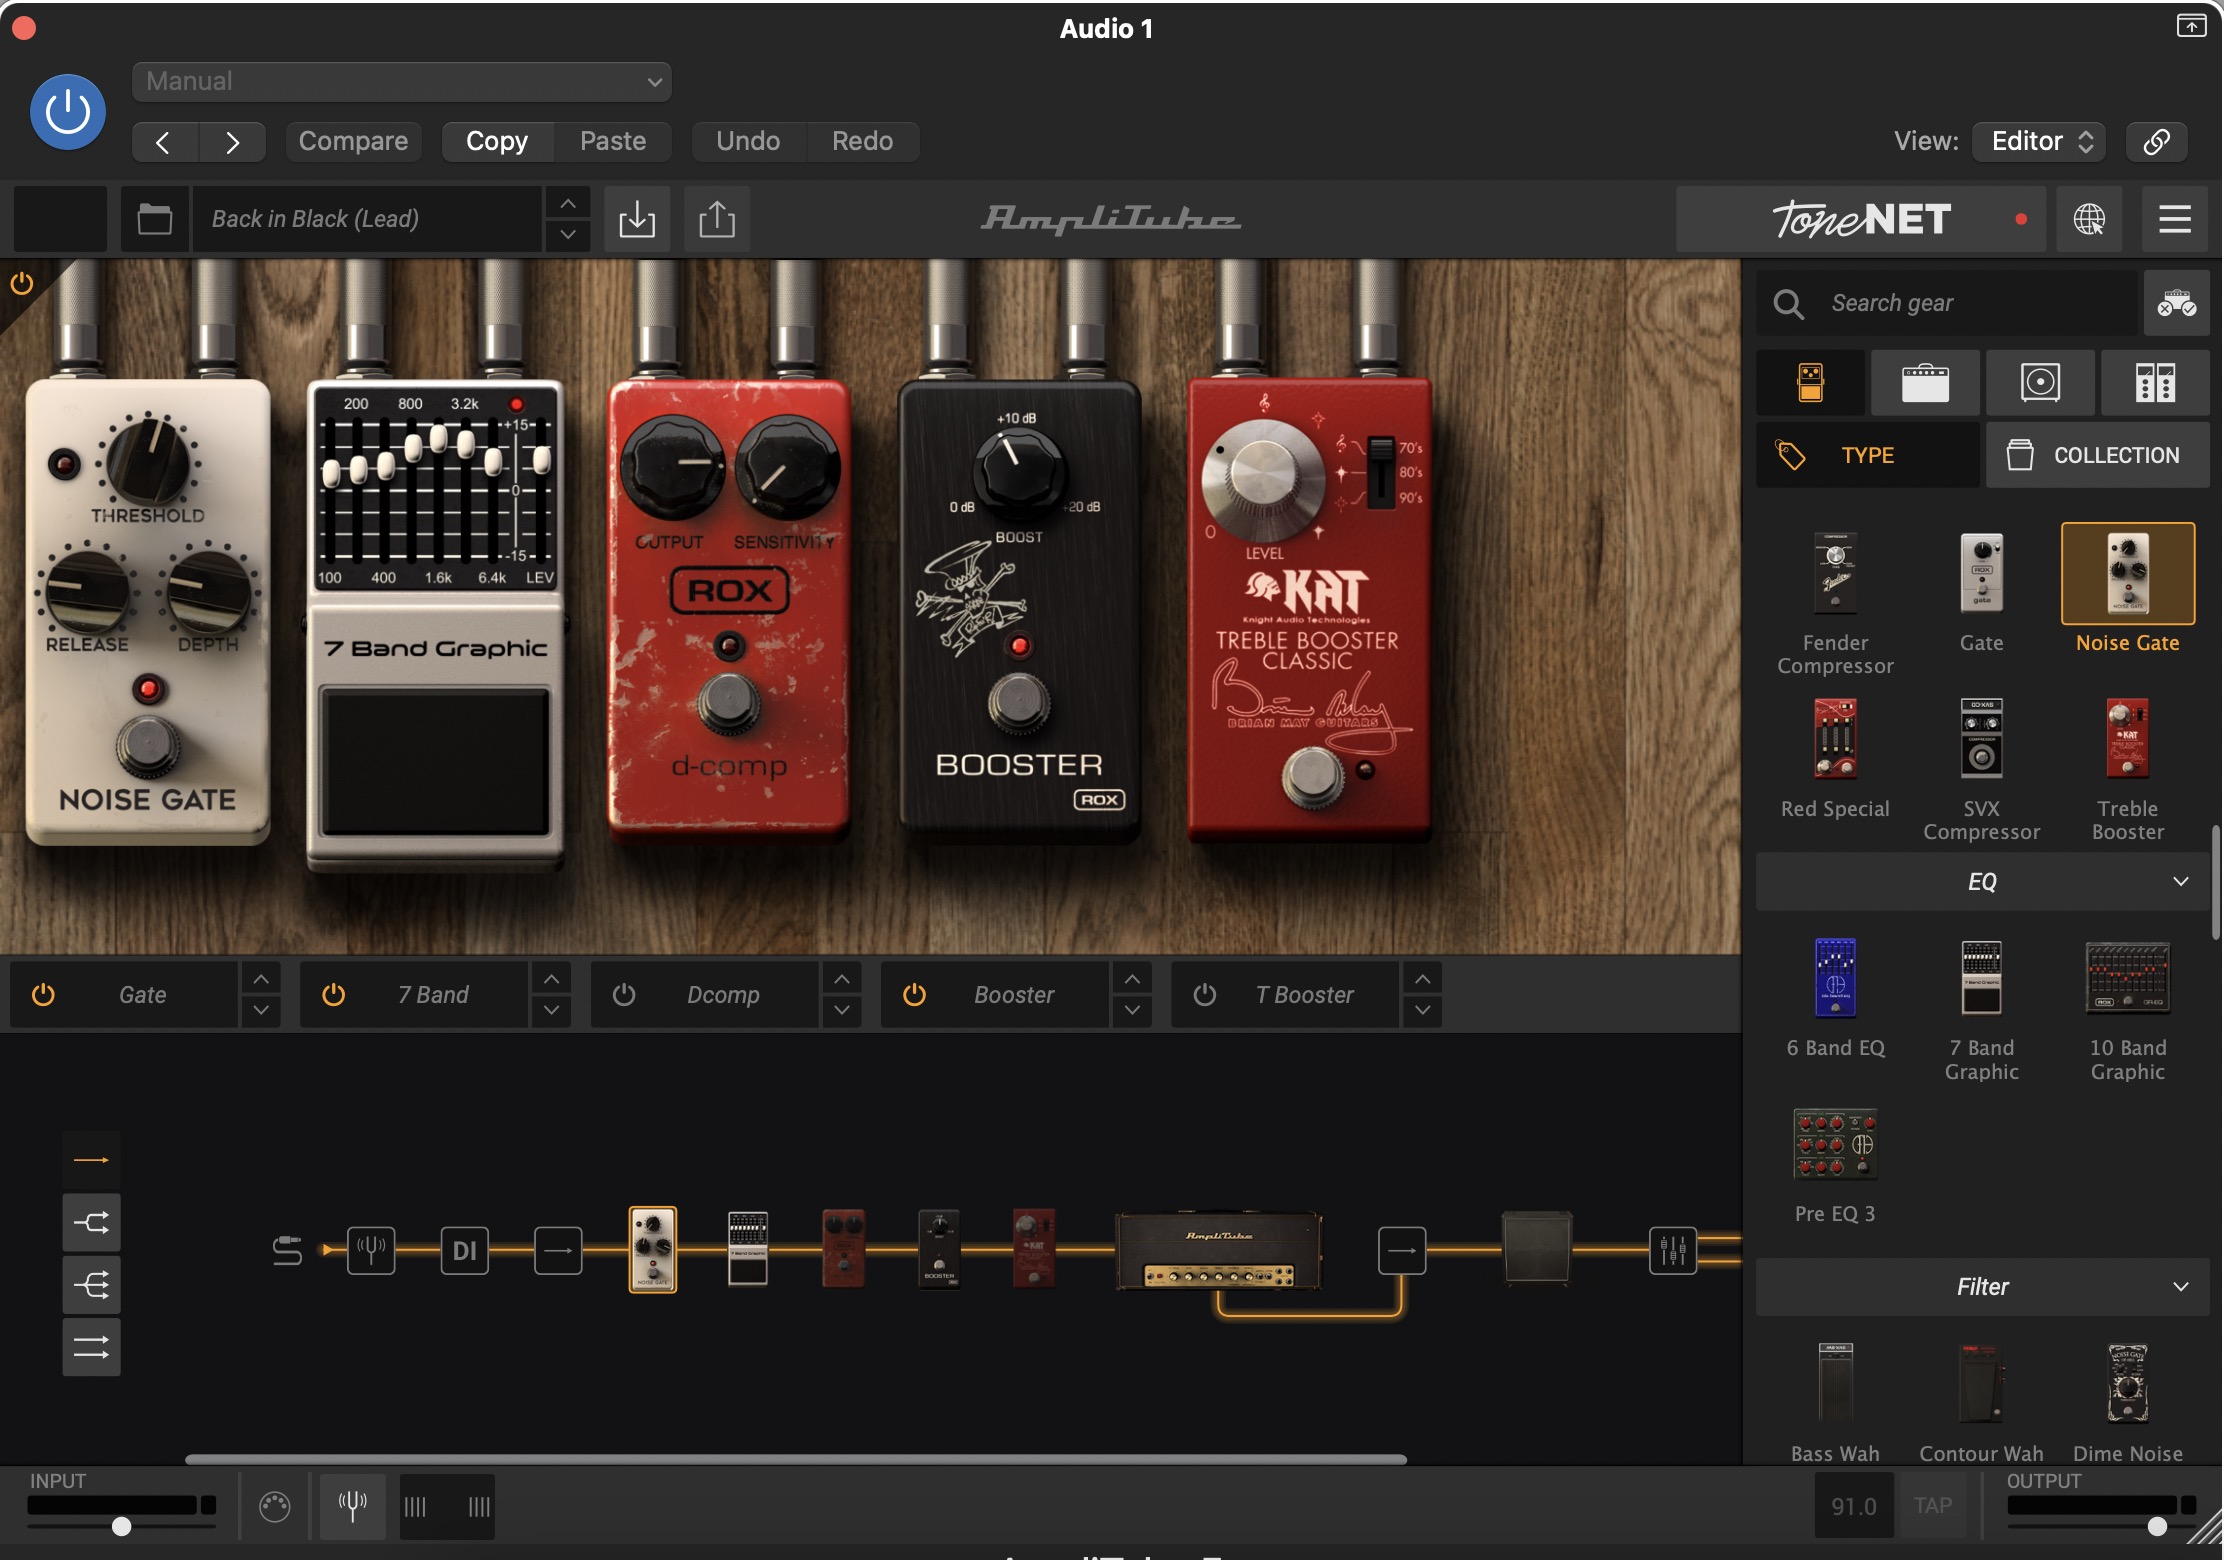
Task: Adjust the INPUT level slider
Action: pos(121,1526)
